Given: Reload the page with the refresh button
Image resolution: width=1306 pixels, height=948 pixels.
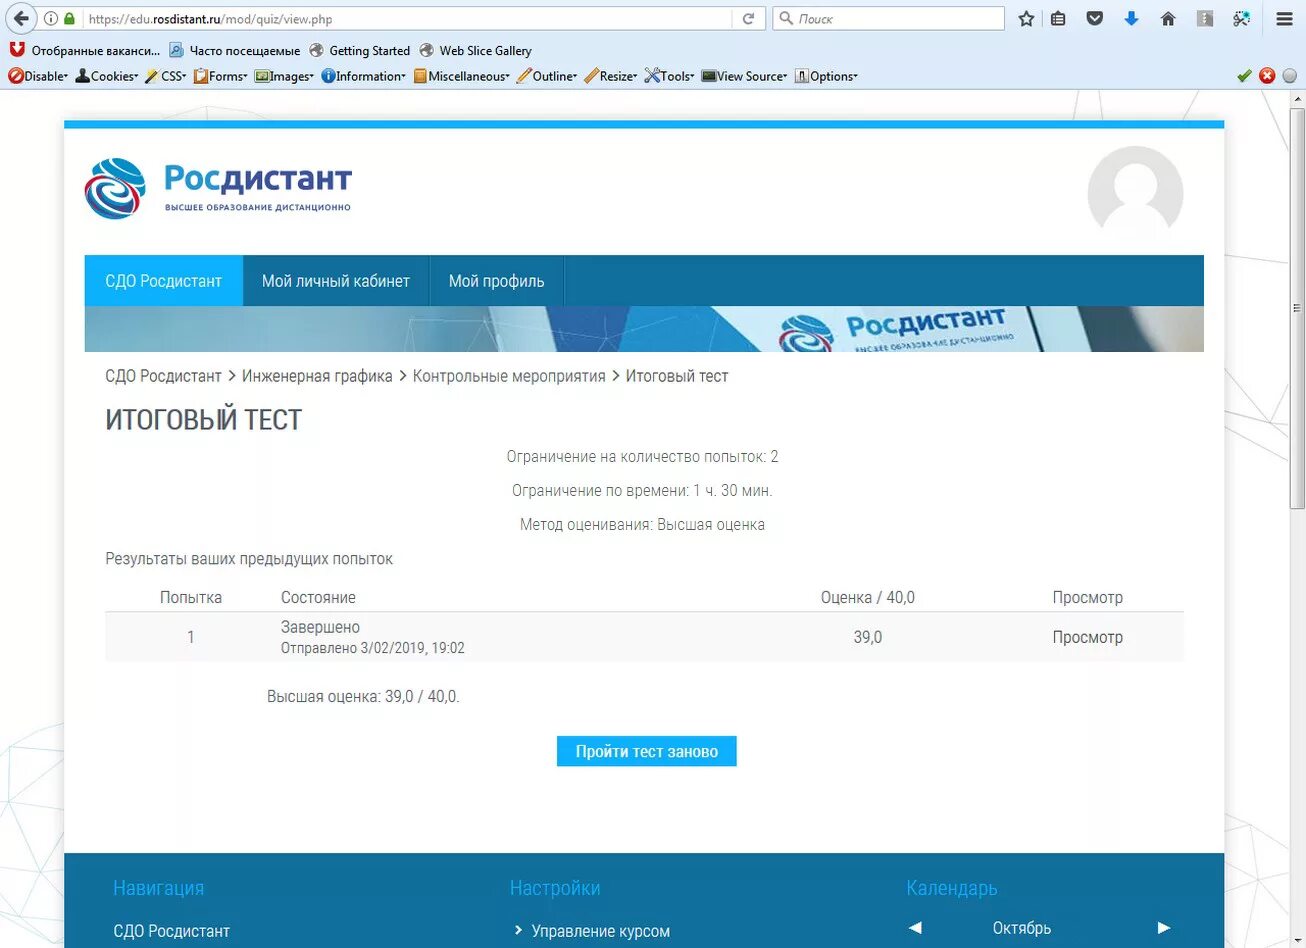Looking at the screenshot, I should tap(748, 19).
